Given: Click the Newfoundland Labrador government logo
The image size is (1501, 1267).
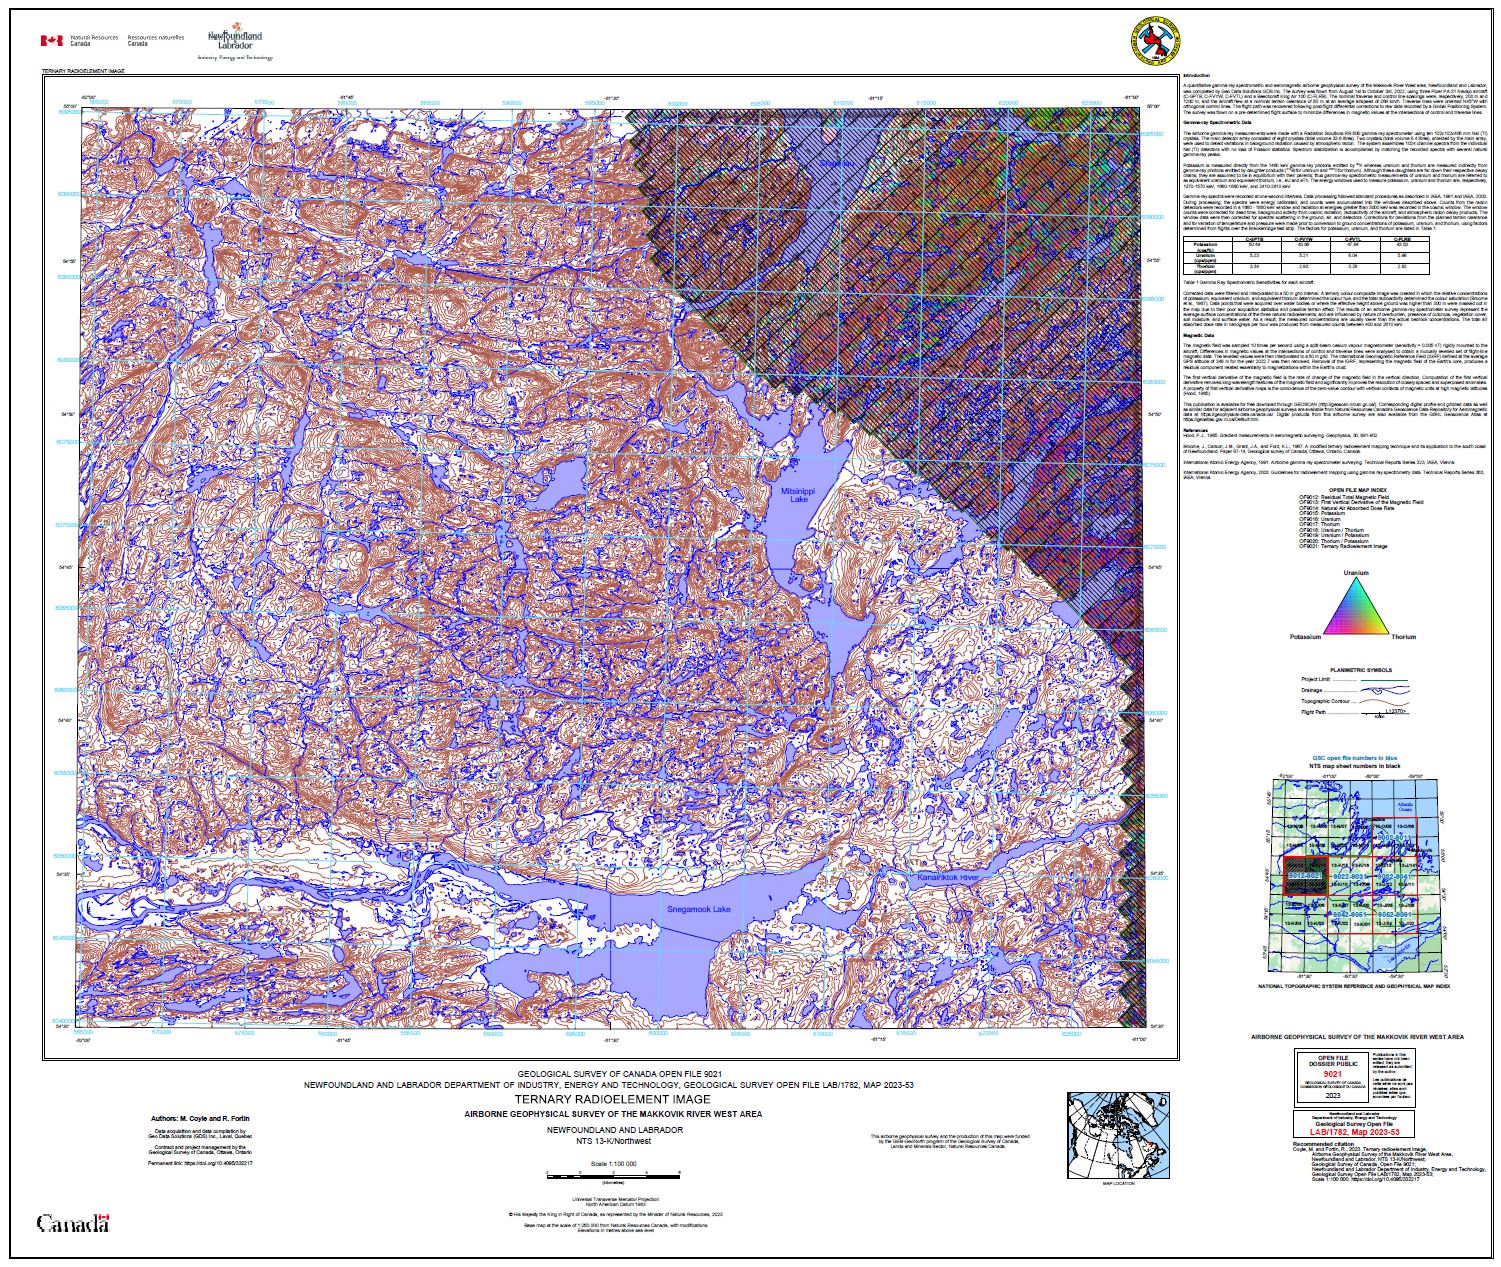Looking at the screenshot, I should tap(235, 43).
